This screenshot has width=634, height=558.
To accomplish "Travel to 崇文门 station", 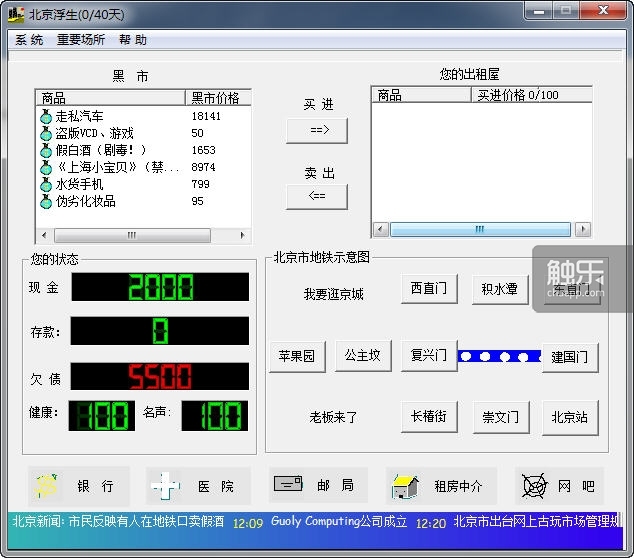I will [x=501, y=417].
